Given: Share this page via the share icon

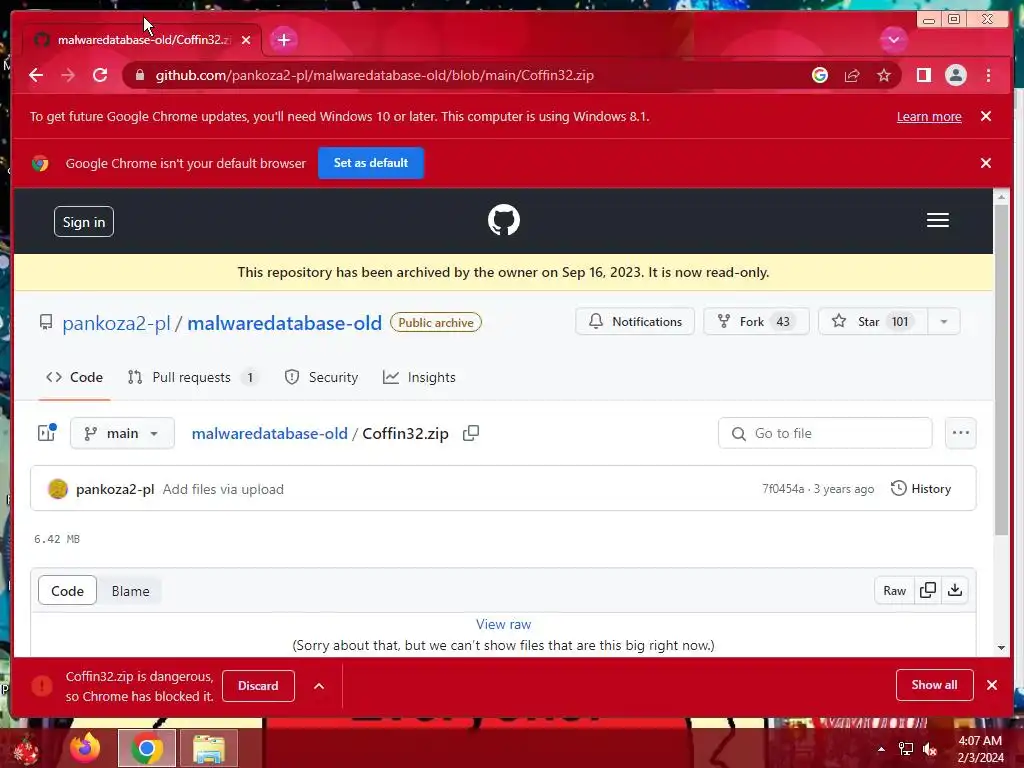Looking at the screenshot, I should tap(852, 75).
